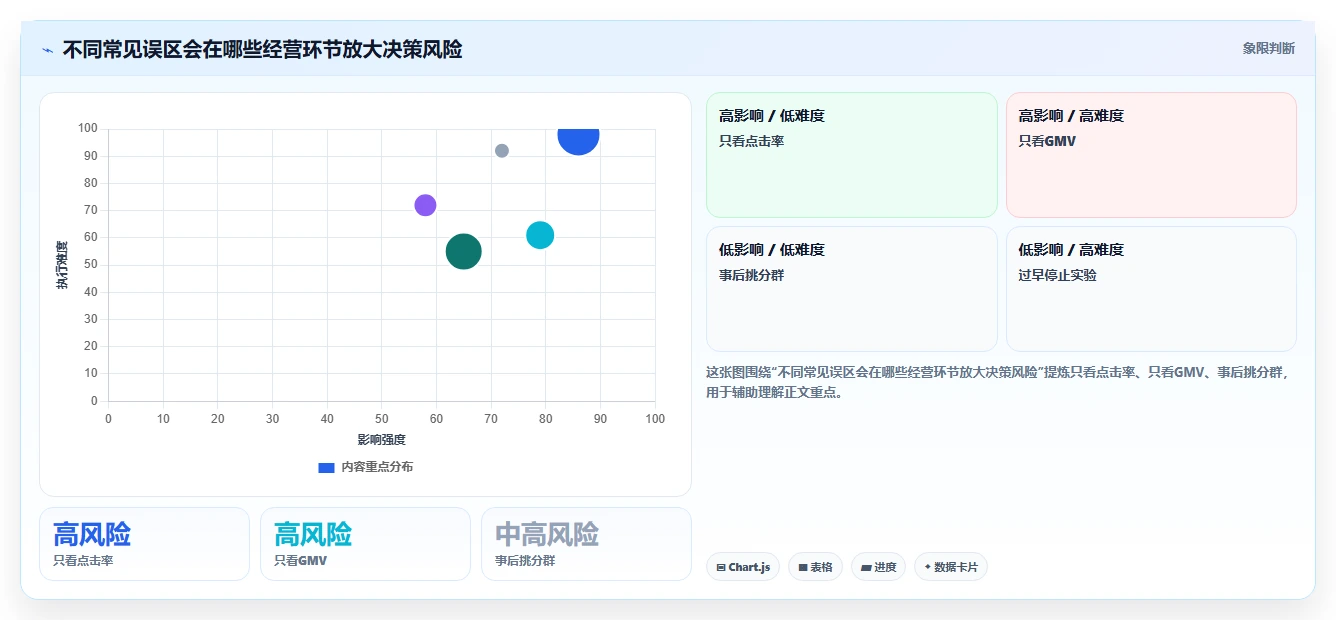
Task: Click the description paragraph starting 这张图围绕
Action: [x=999, y=382]
